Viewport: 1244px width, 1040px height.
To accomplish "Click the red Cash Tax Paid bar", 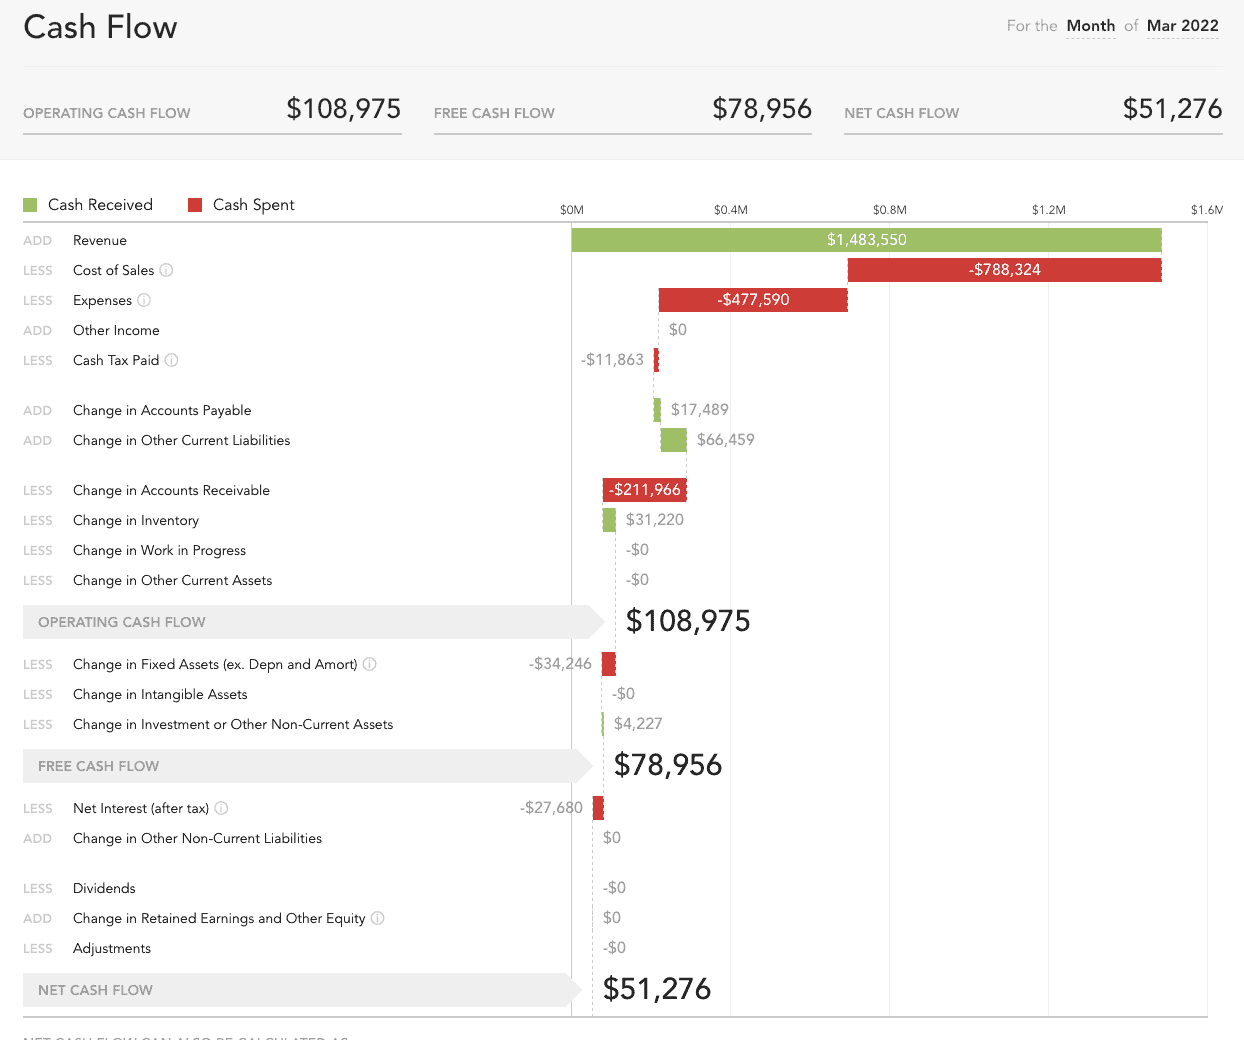I will coord(656,360).
